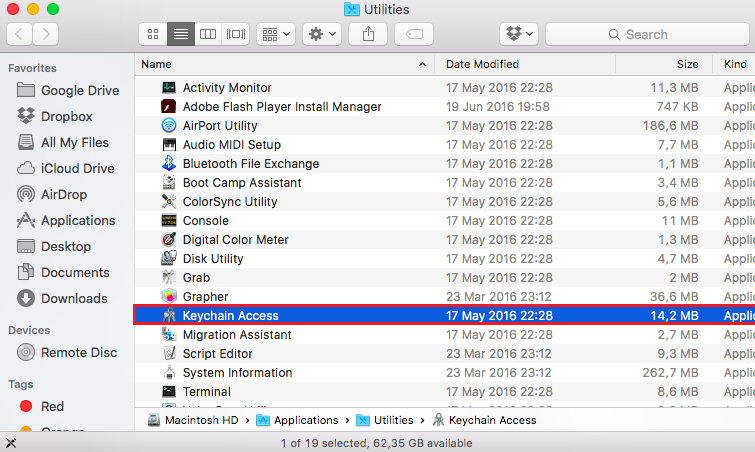Image resolution: width=755 pixels, height=452 pixels.
Task: Sort by the Name column header
Action: click(284, 64)
